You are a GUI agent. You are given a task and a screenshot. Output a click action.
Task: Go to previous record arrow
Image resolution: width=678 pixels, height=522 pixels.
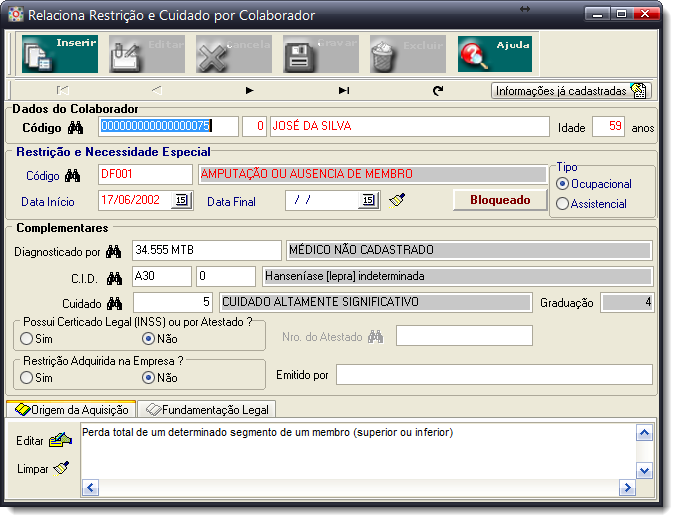coord(157,90)
